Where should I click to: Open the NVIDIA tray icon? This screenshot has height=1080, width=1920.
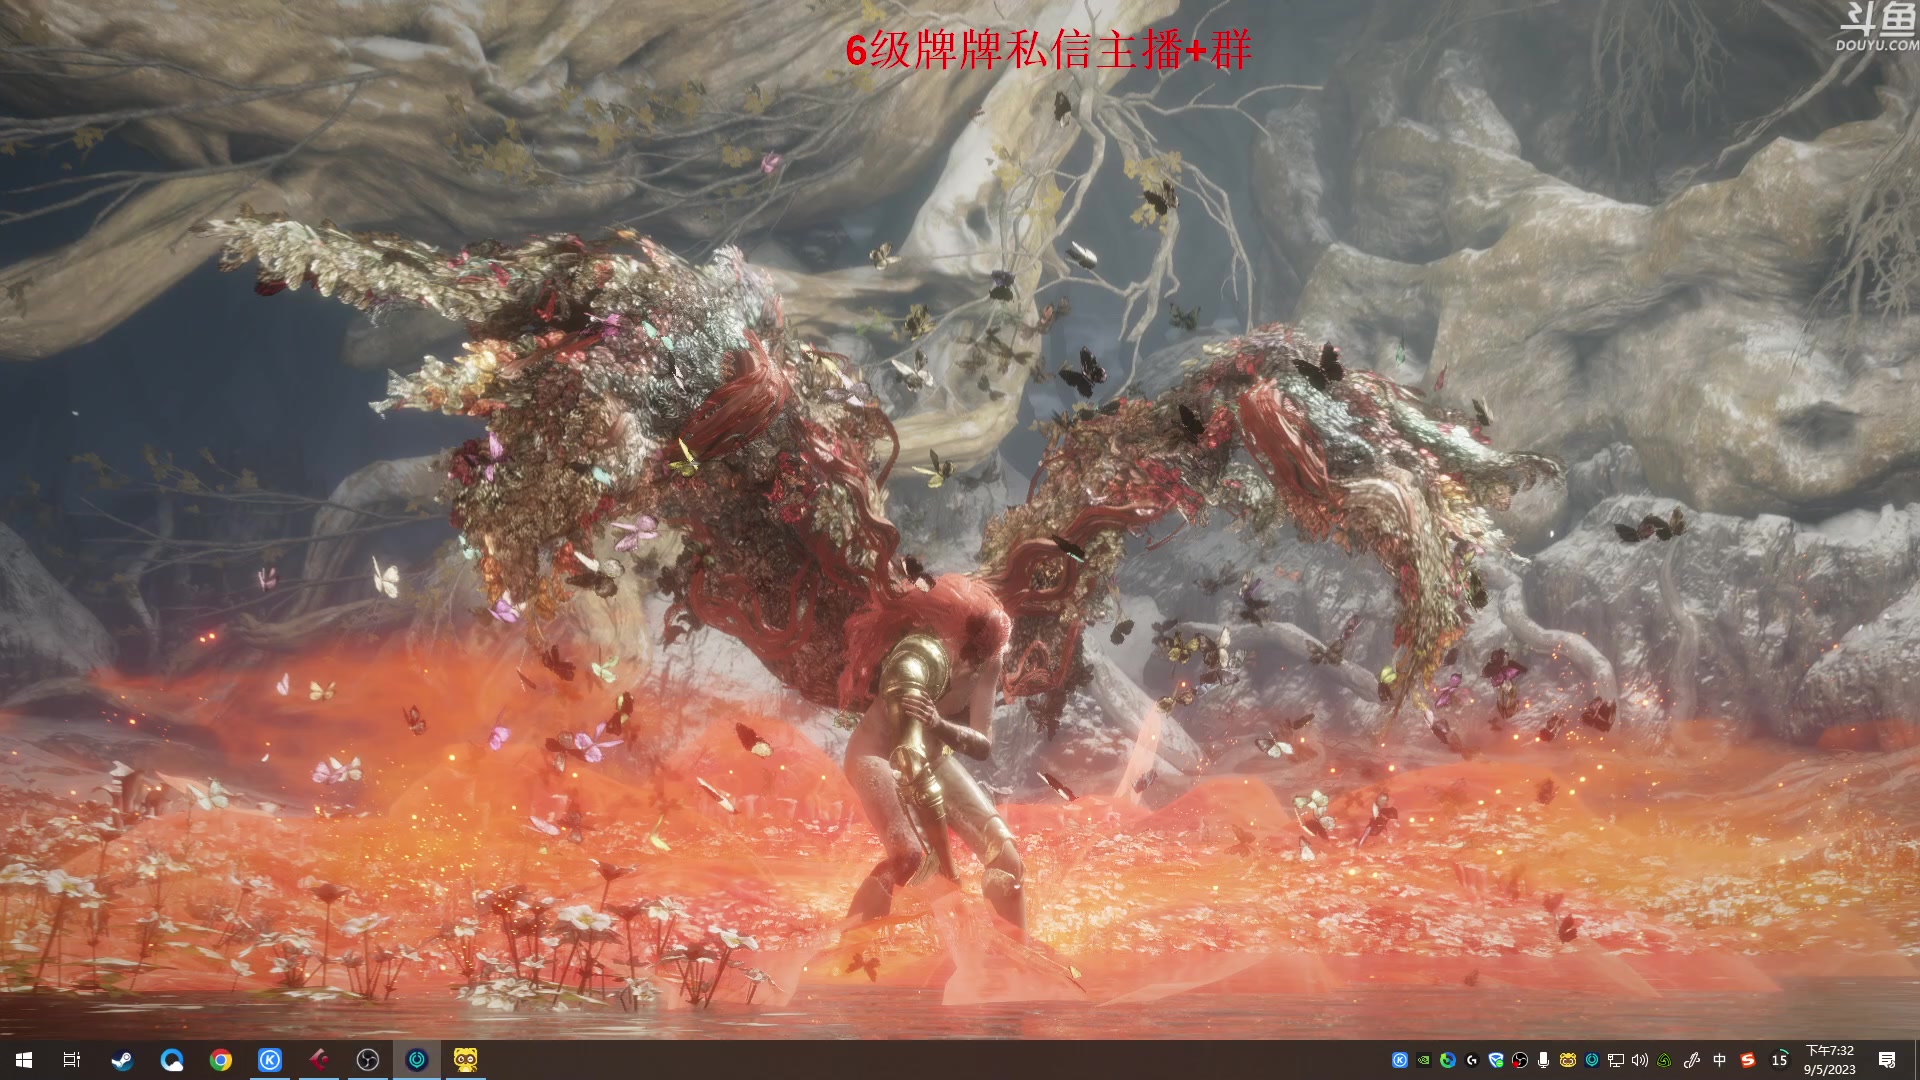(x=1424, y=1060)
